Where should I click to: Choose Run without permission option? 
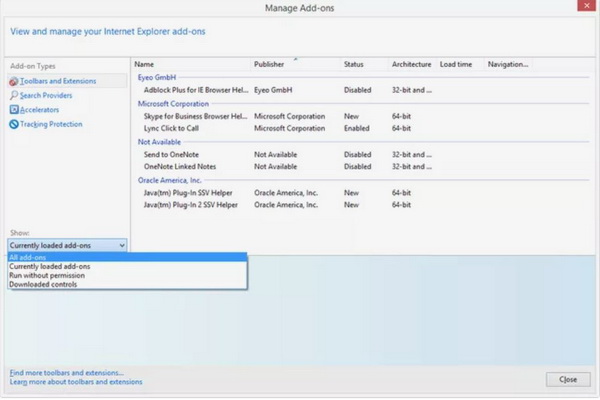(x=127, y=275)
